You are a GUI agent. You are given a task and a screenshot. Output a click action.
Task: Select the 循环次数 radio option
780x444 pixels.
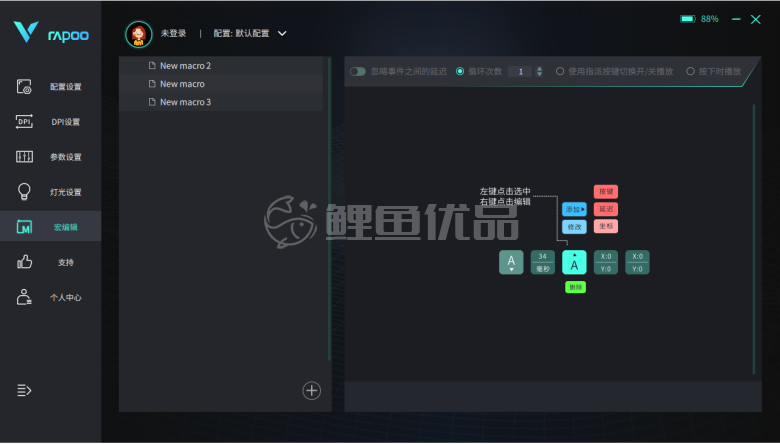click(460, 72)
